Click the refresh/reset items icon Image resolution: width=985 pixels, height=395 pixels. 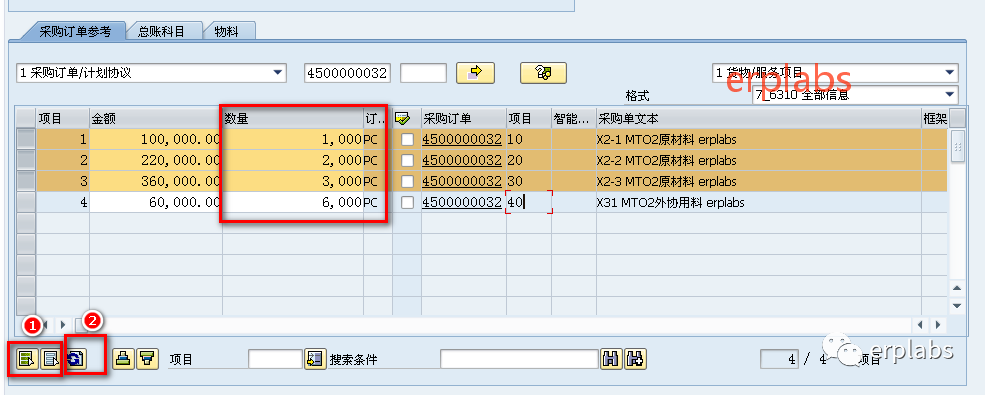[76, 359]
